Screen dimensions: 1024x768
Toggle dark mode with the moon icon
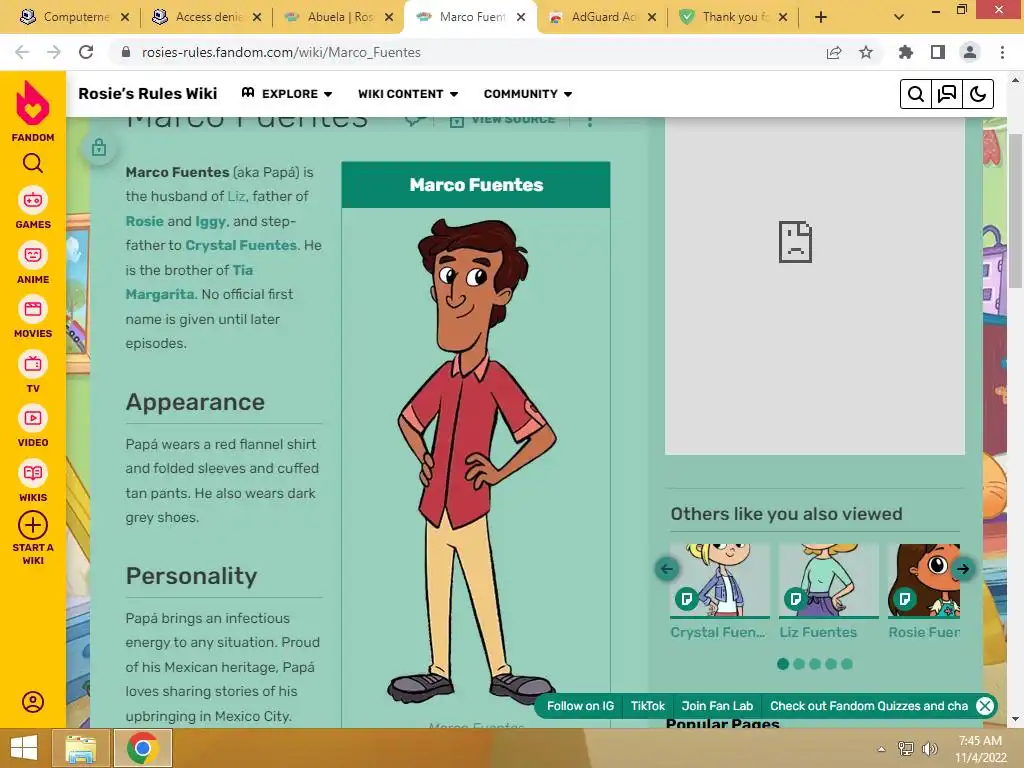tap(978, 94)
